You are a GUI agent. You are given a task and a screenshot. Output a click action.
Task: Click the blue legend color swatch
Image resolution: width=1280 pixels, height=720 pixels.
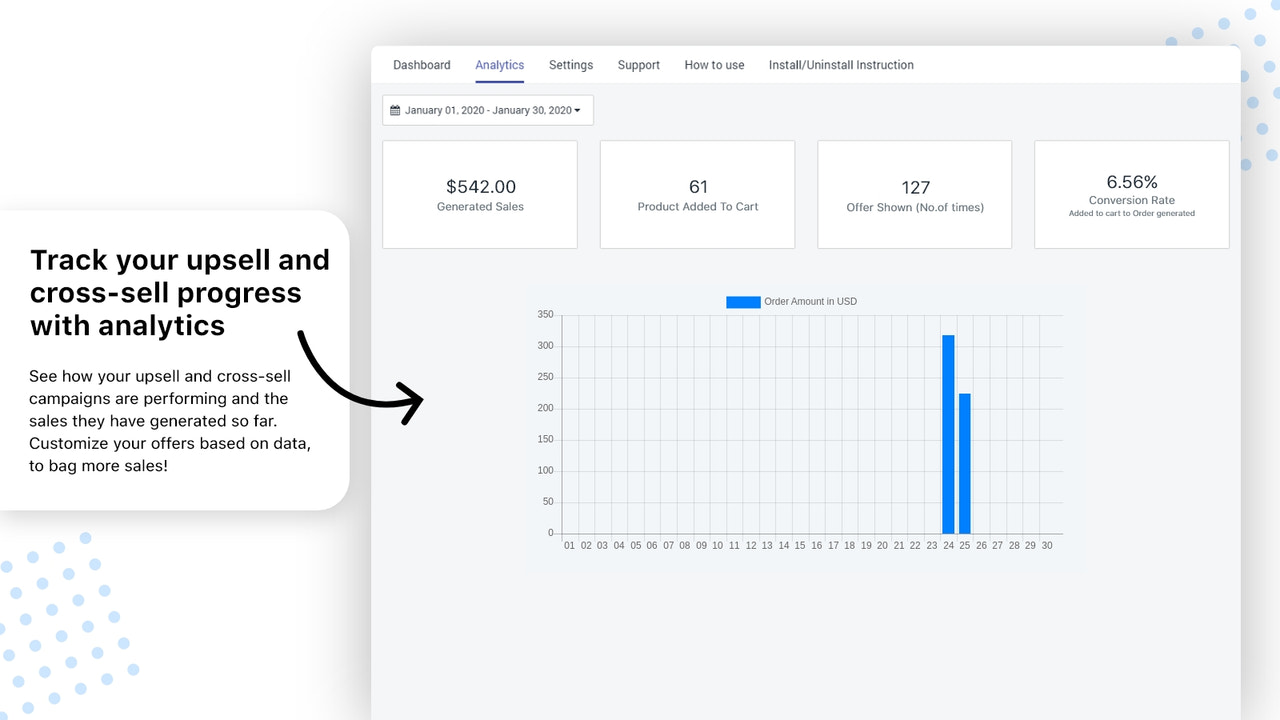point(742,301)
